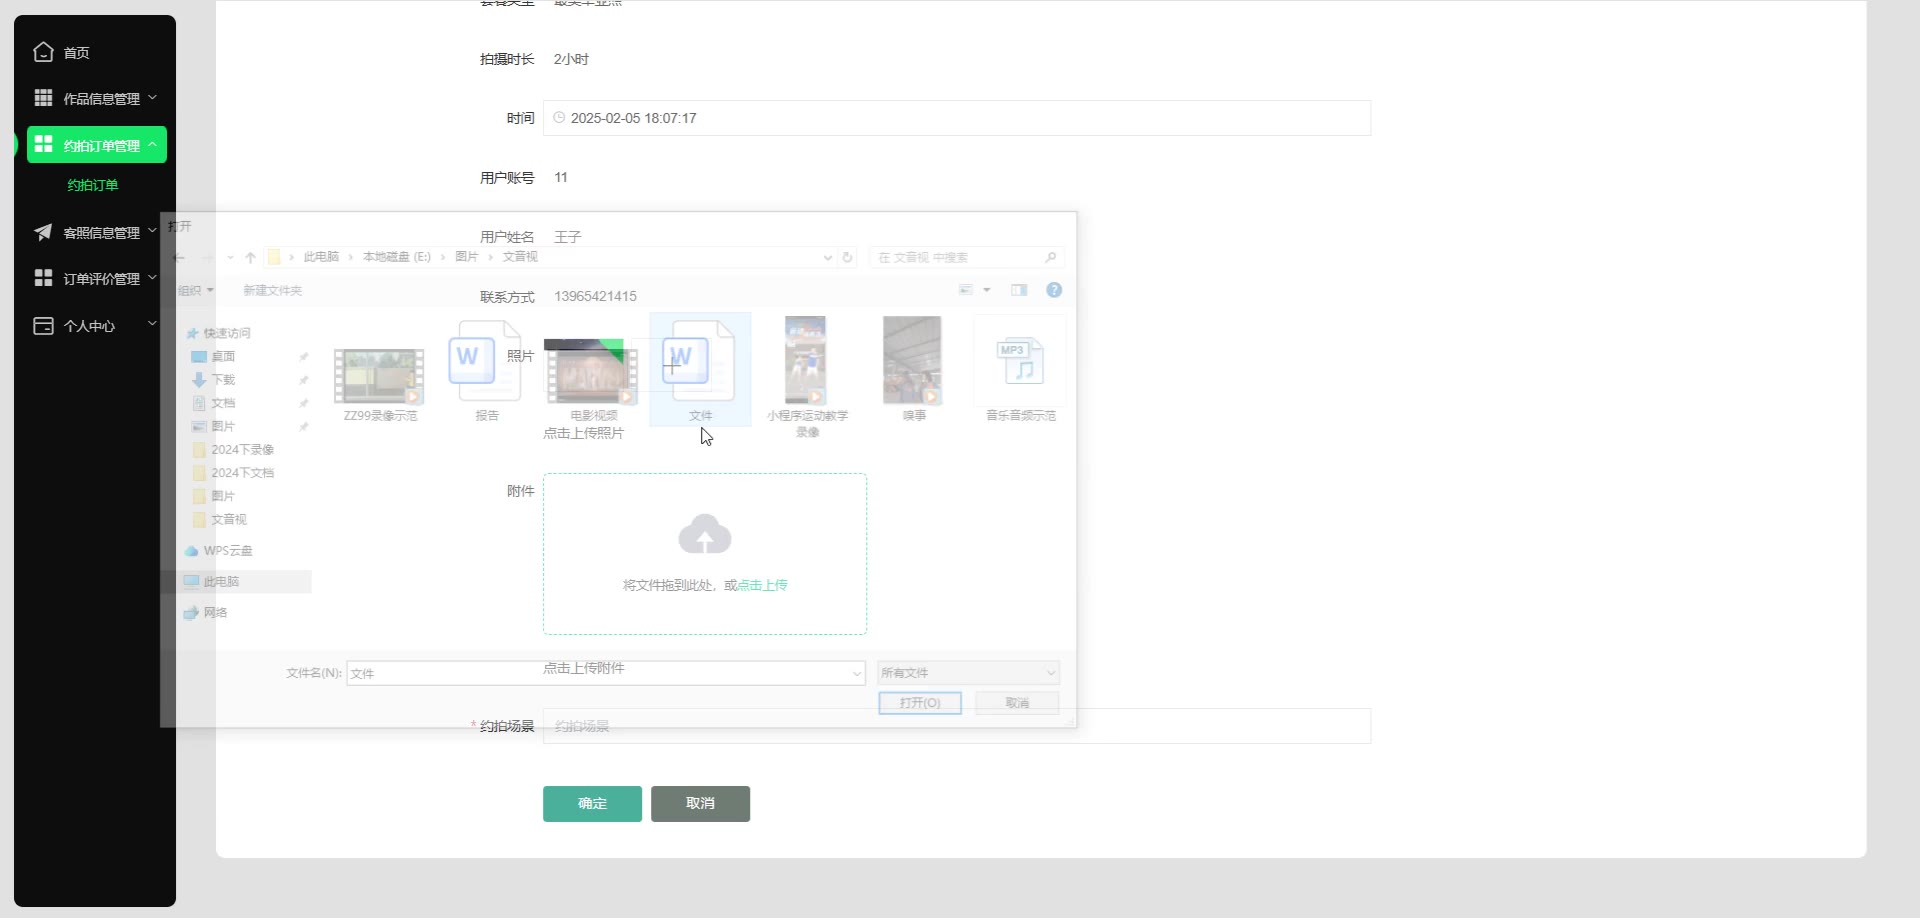Click the 时间 date-time input field
The height and width of the screenshot is (918, 1920).
pos(957,118)
